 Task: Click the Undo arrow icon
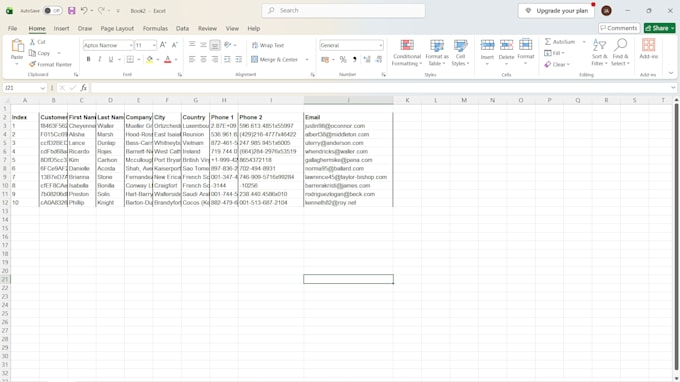click(84, 10)
